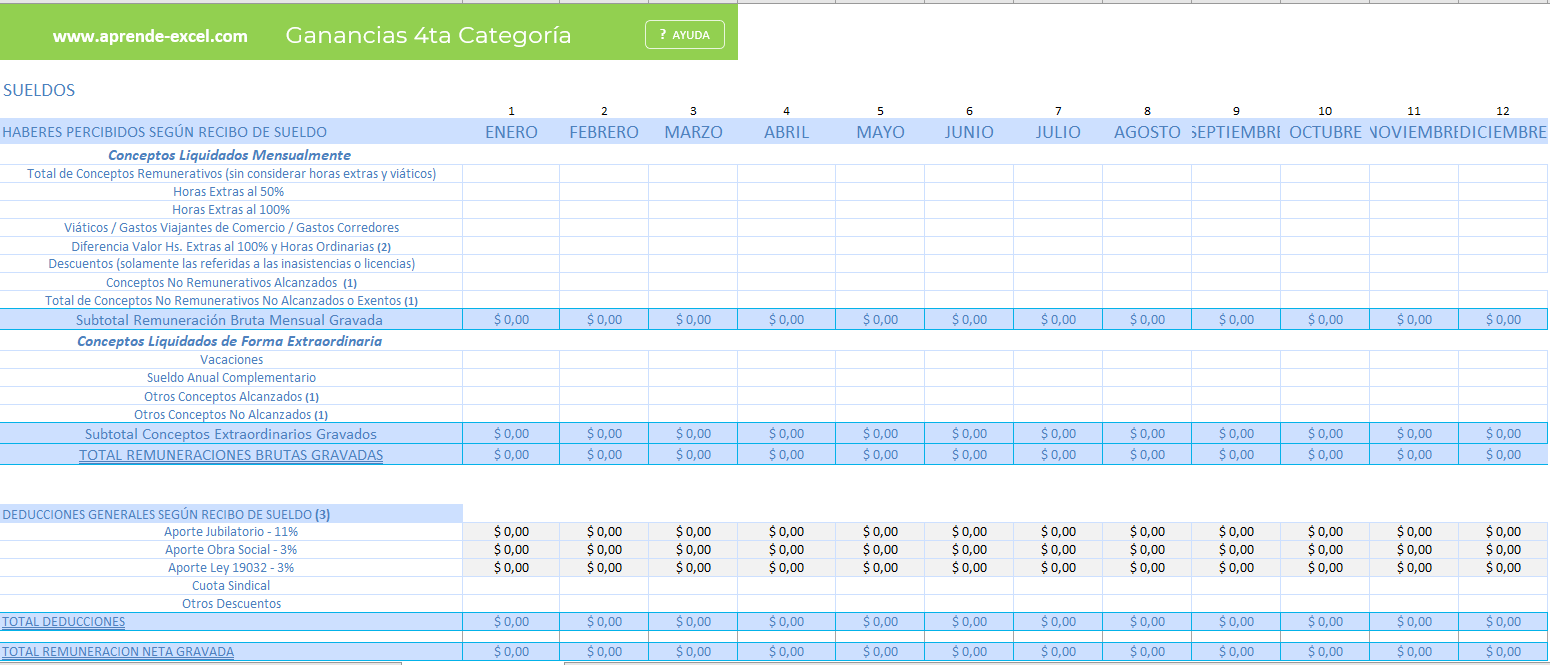The height and width of the screenshot is (665, 1550).
Task: Select the SUELDOS section heading
Action: [x=39, y=90]
